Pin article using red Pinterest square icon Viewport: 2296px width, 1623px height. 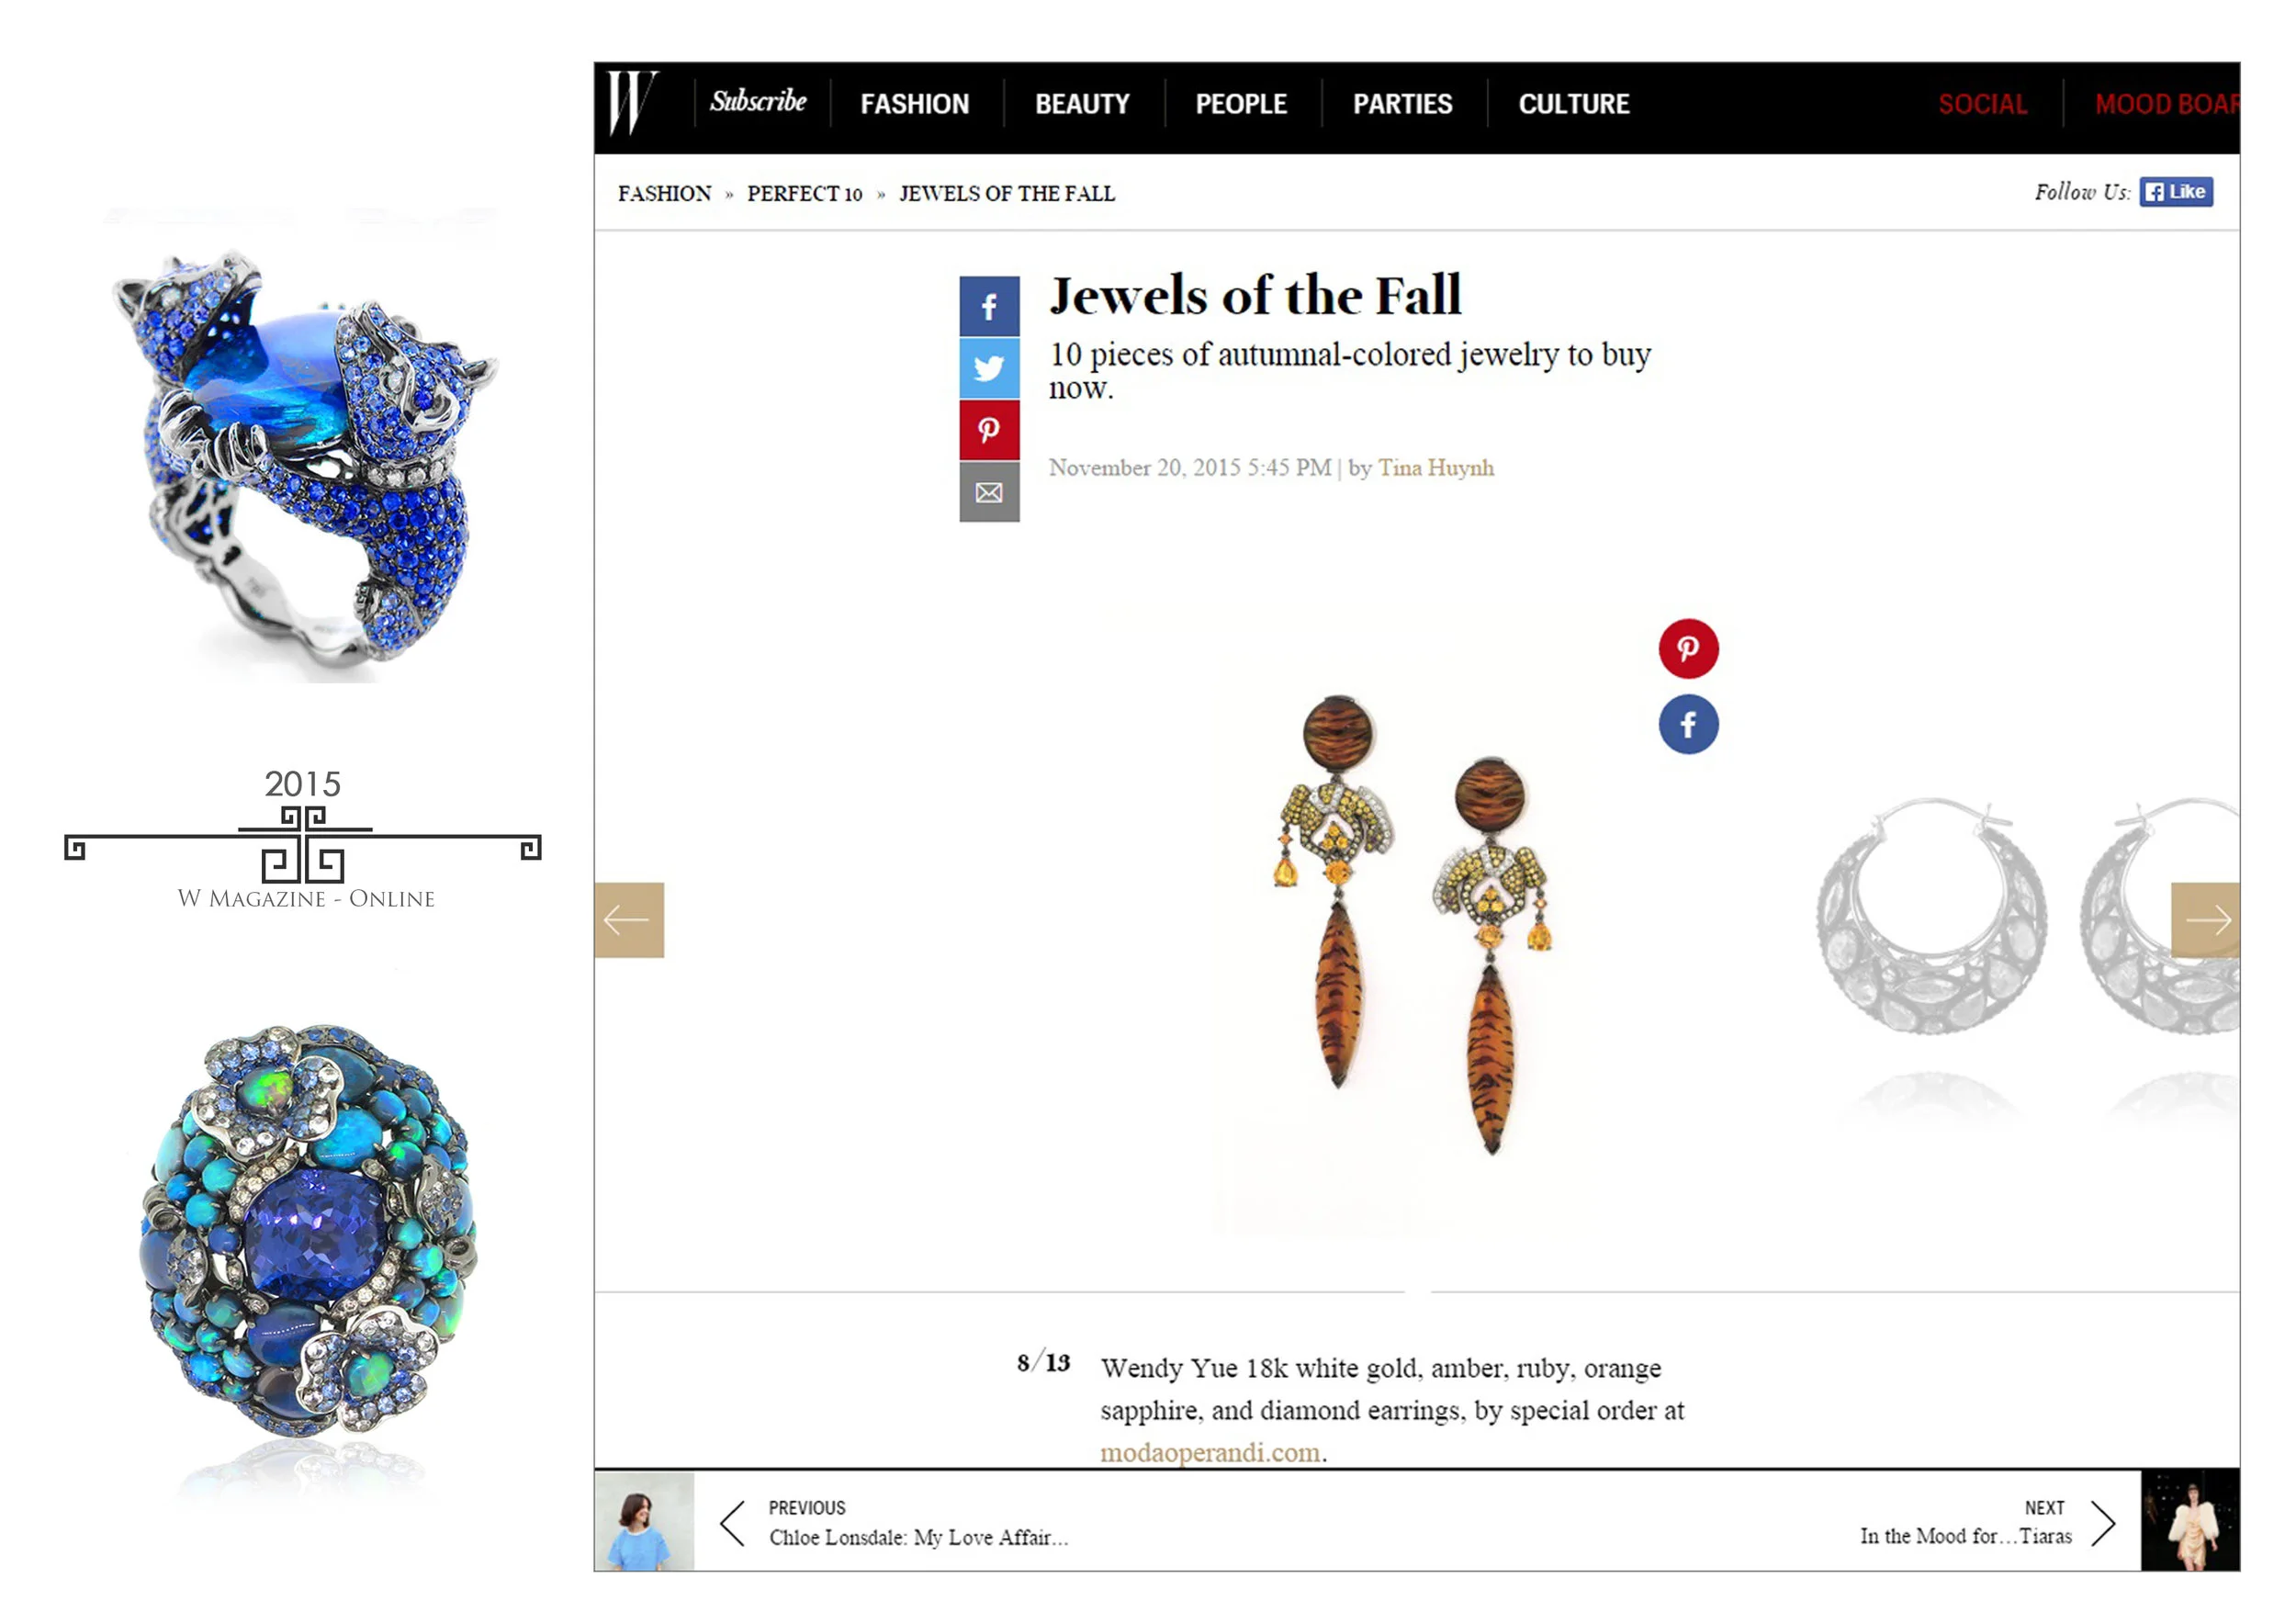(989, 430)
